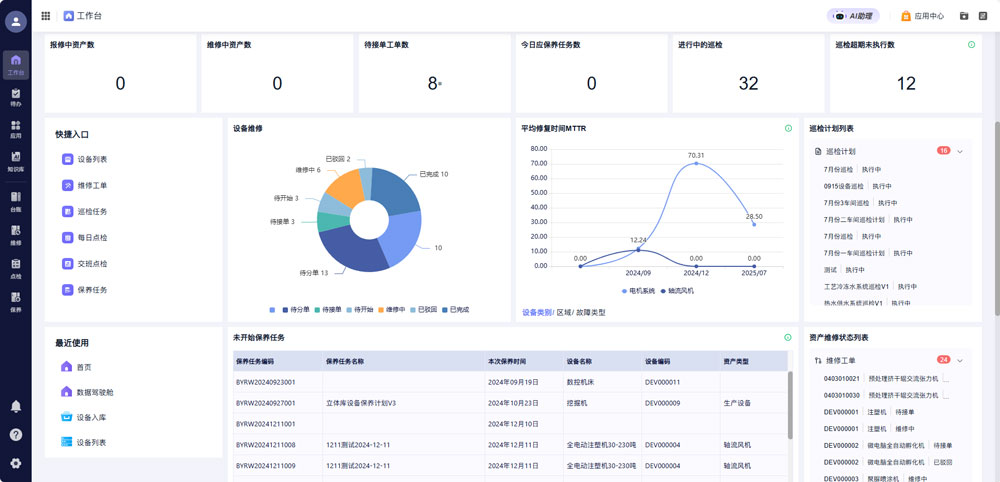
Task: Click the app grid launcher icon
Action: [46, 16]
